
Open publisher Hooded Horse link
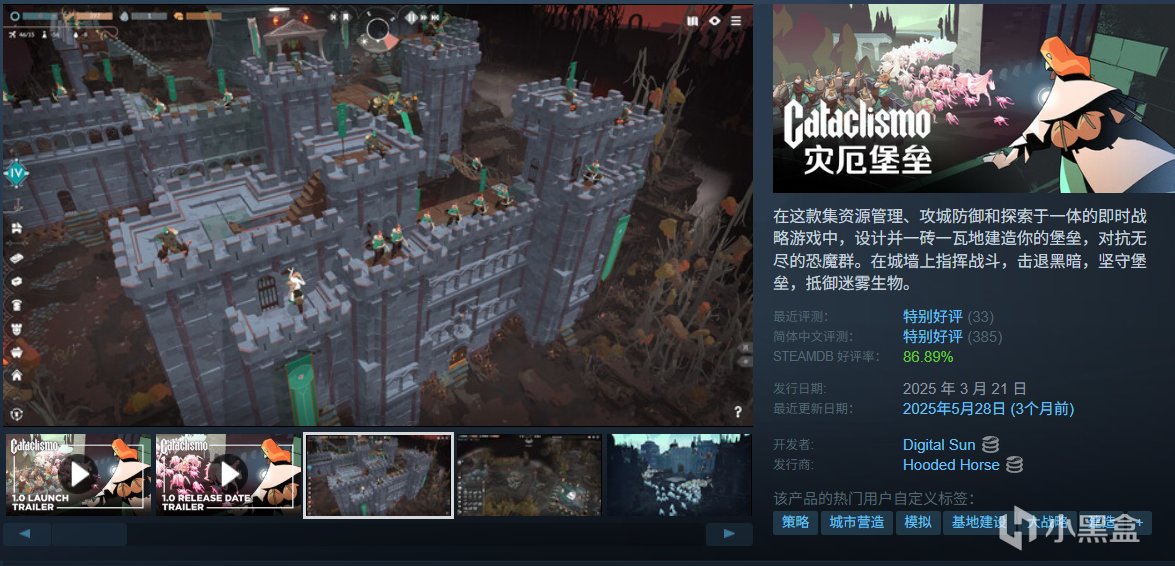pyautogui.click(x=951, y=465)
